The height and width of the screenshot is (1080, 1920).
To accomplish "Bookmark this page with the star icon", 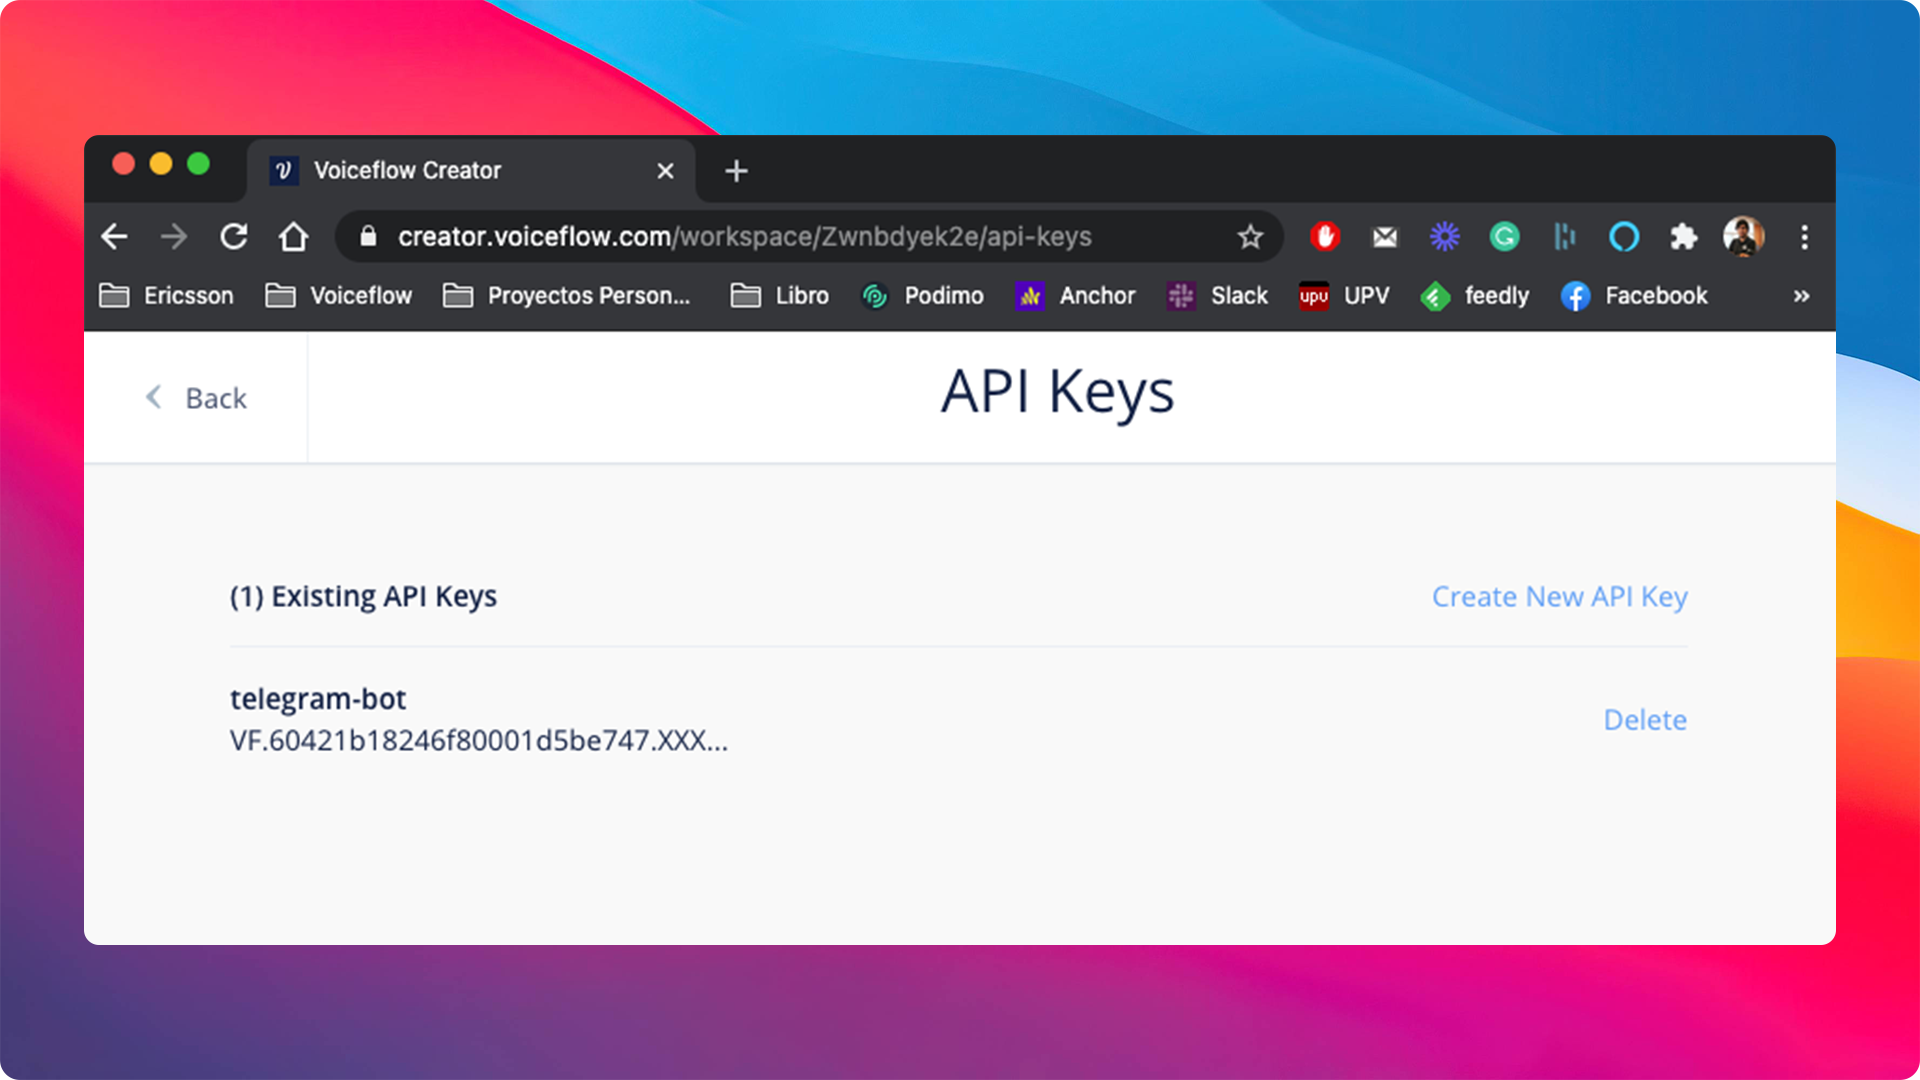I will 1250,237.
